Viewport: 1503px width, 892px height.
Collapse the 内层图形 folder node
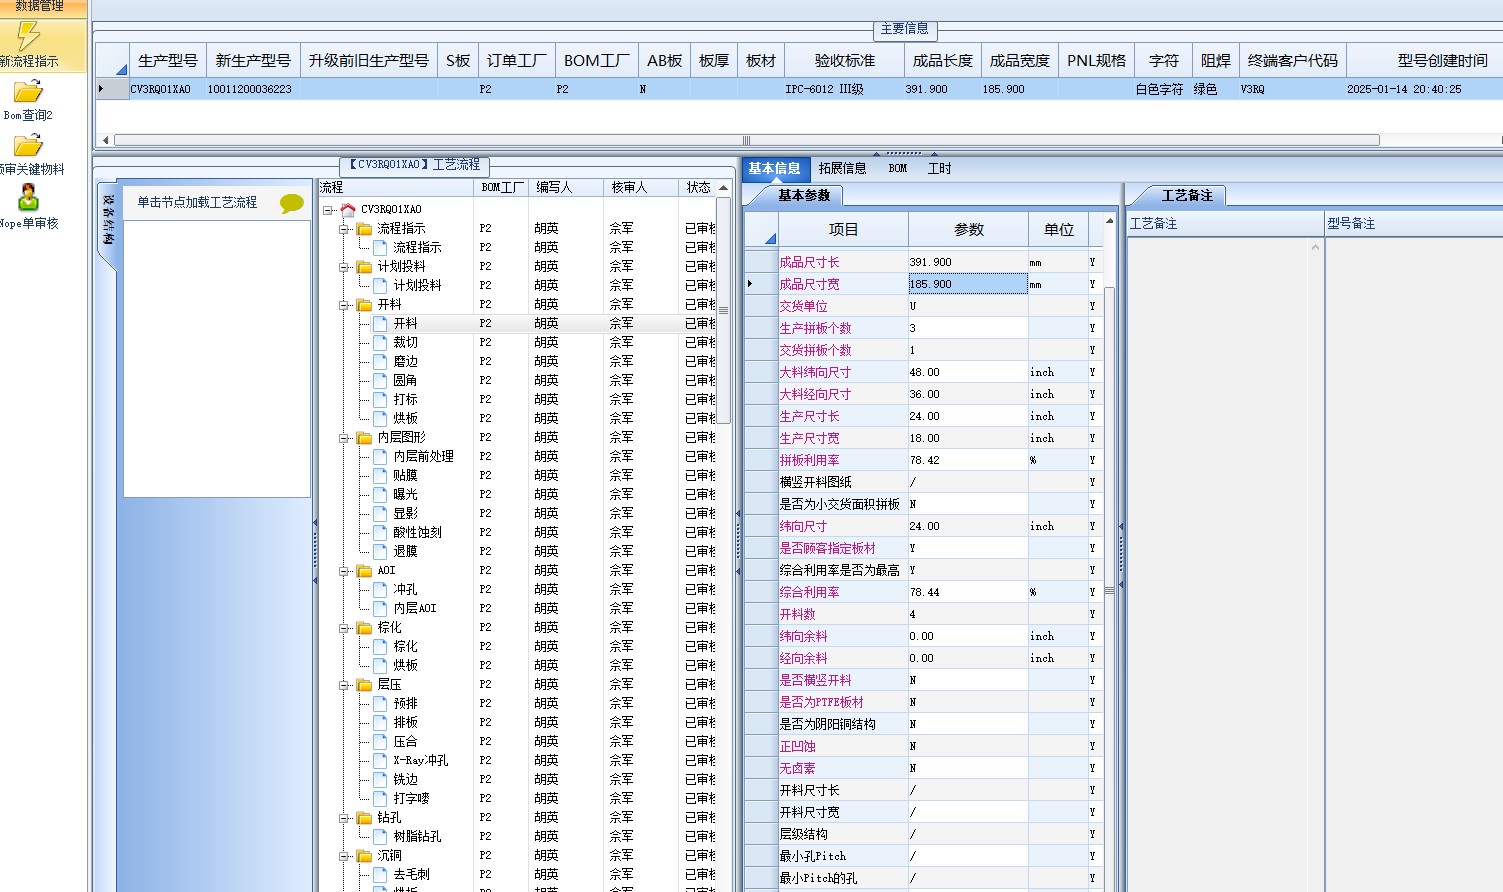(x=344, y=438)
